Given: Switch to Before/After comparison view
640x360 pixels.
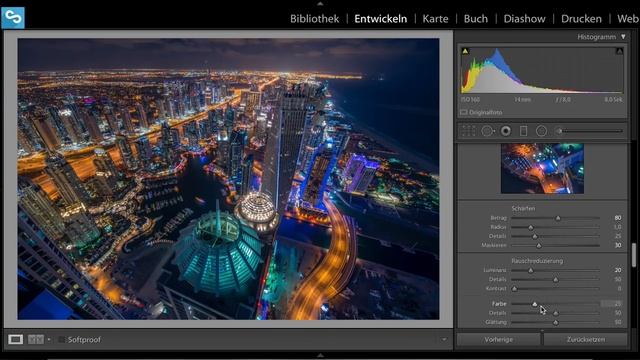Looking at the screenshot, I should click(x=36, y=339).
